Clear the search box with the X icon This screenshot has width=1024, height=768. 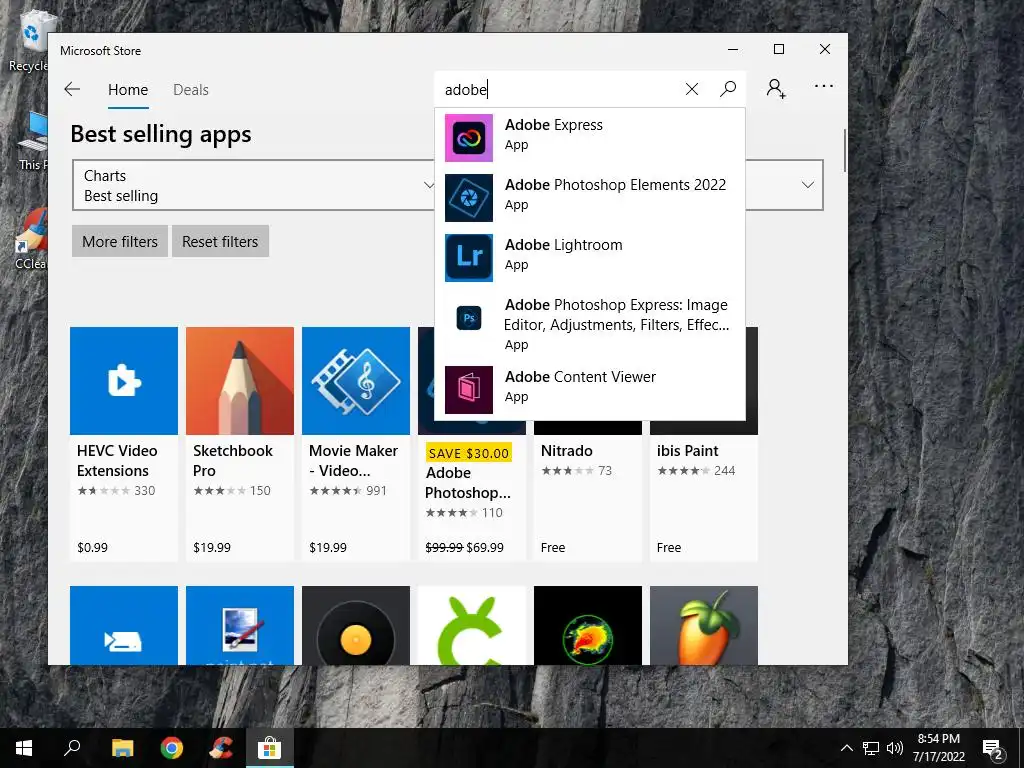coord(692,89)
